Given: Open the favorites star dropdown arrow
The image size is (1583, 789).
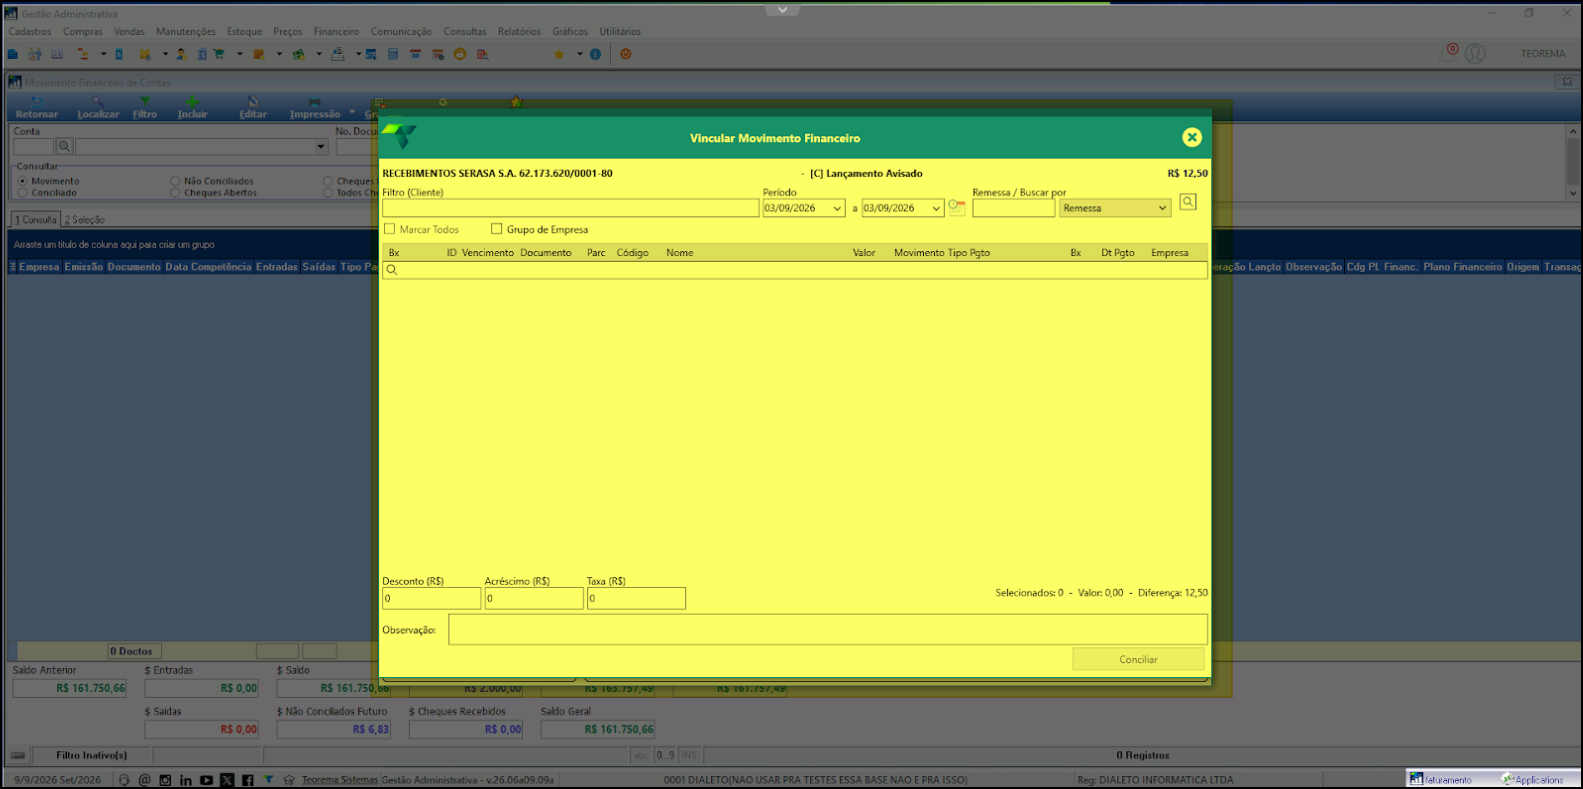Looking at the screenshot, I should tap(579, 54).
